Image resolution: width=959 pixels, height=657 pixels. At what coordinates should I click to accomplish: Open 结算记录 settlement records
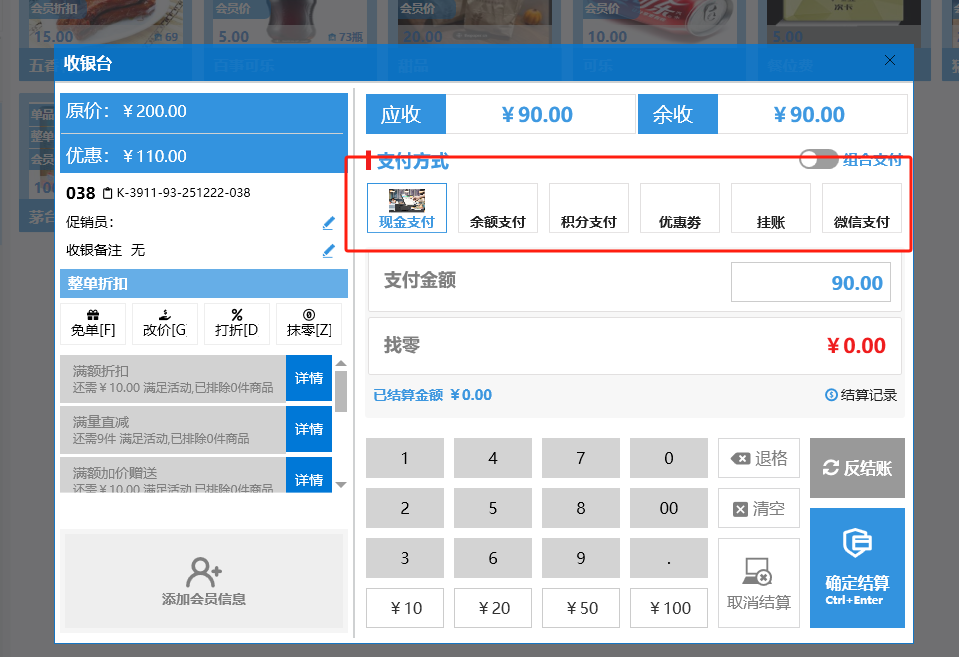(861, 395)
